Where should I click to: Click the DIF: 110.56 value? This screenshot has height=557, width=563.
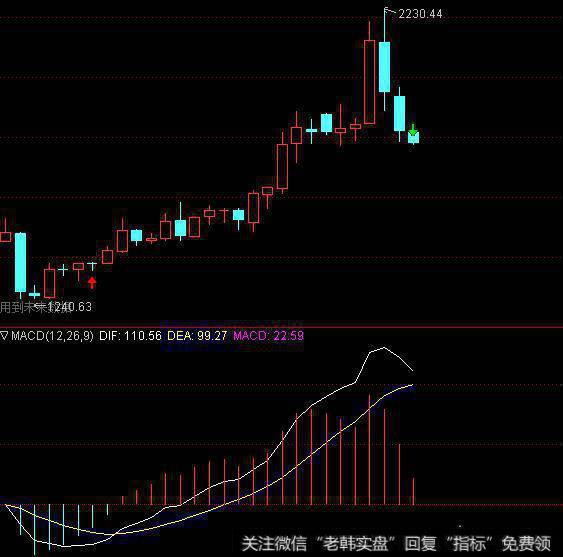tap(130, 336)
